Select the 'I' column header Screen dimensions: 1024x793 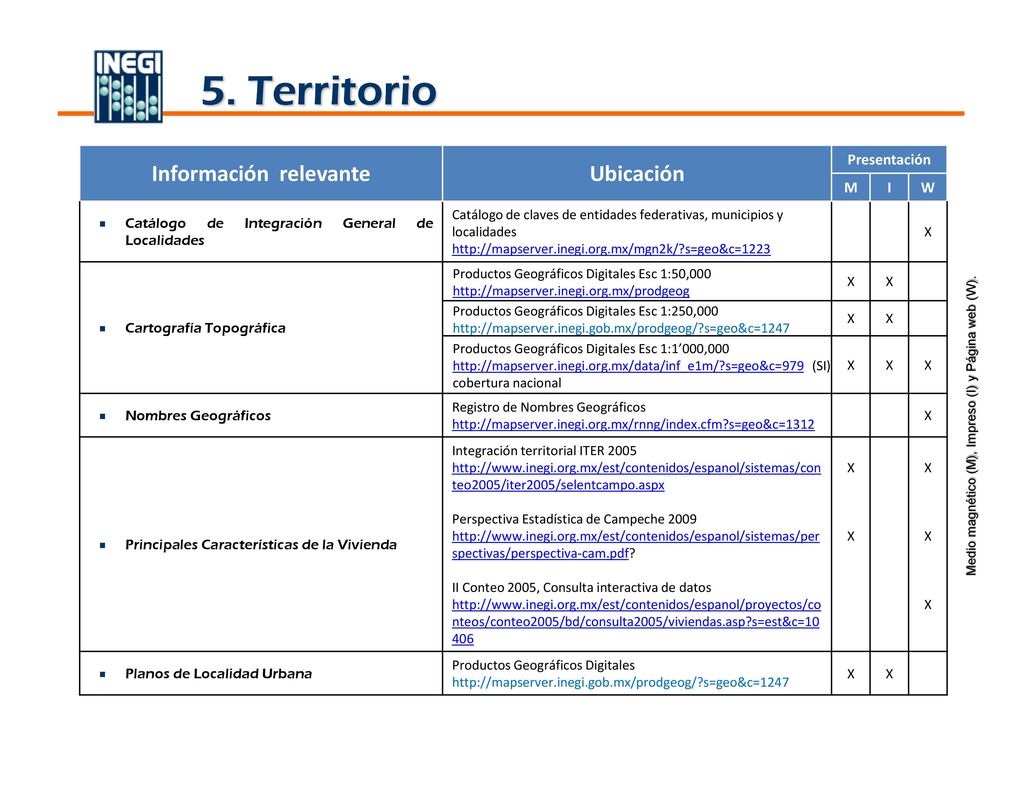tap(889, 188)
